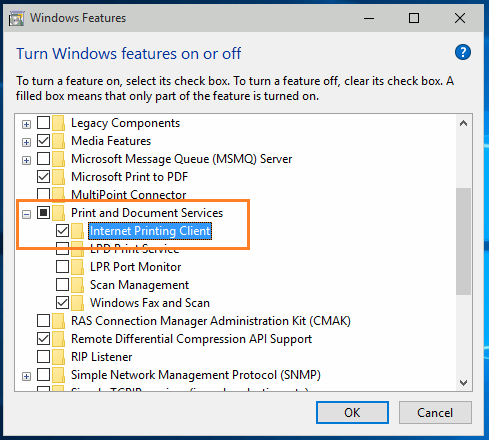Click the Microsoft Print to PDF folder icon

point(58,177)
